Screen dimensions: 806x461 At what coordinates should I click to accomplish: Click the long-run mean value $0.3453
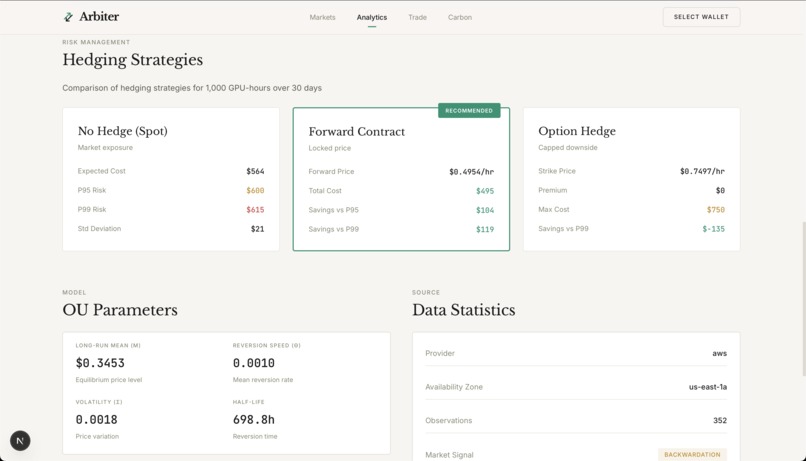100,363
